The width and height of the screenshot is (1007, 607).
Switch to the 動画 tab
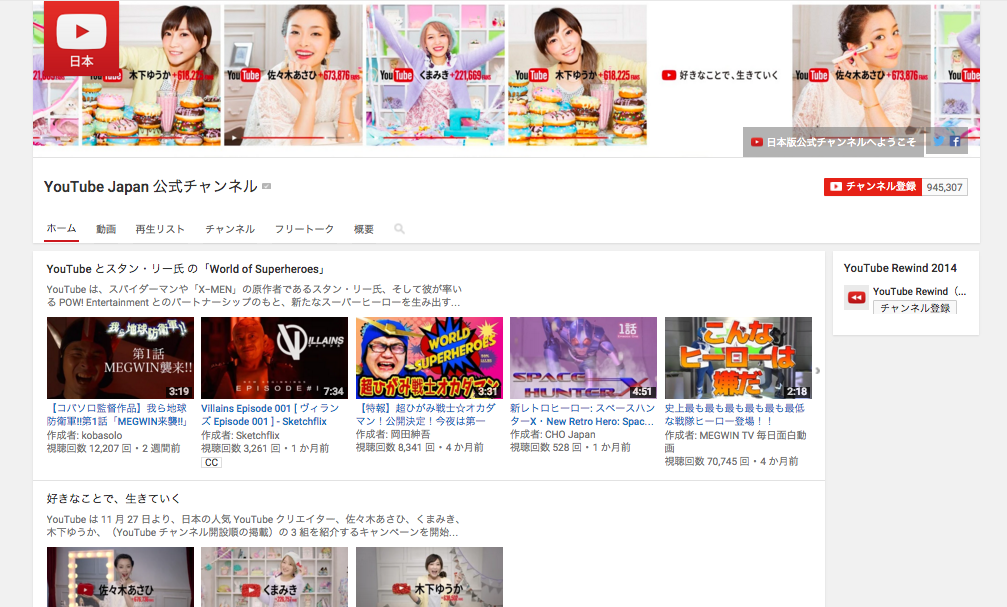tap(106, 229)
